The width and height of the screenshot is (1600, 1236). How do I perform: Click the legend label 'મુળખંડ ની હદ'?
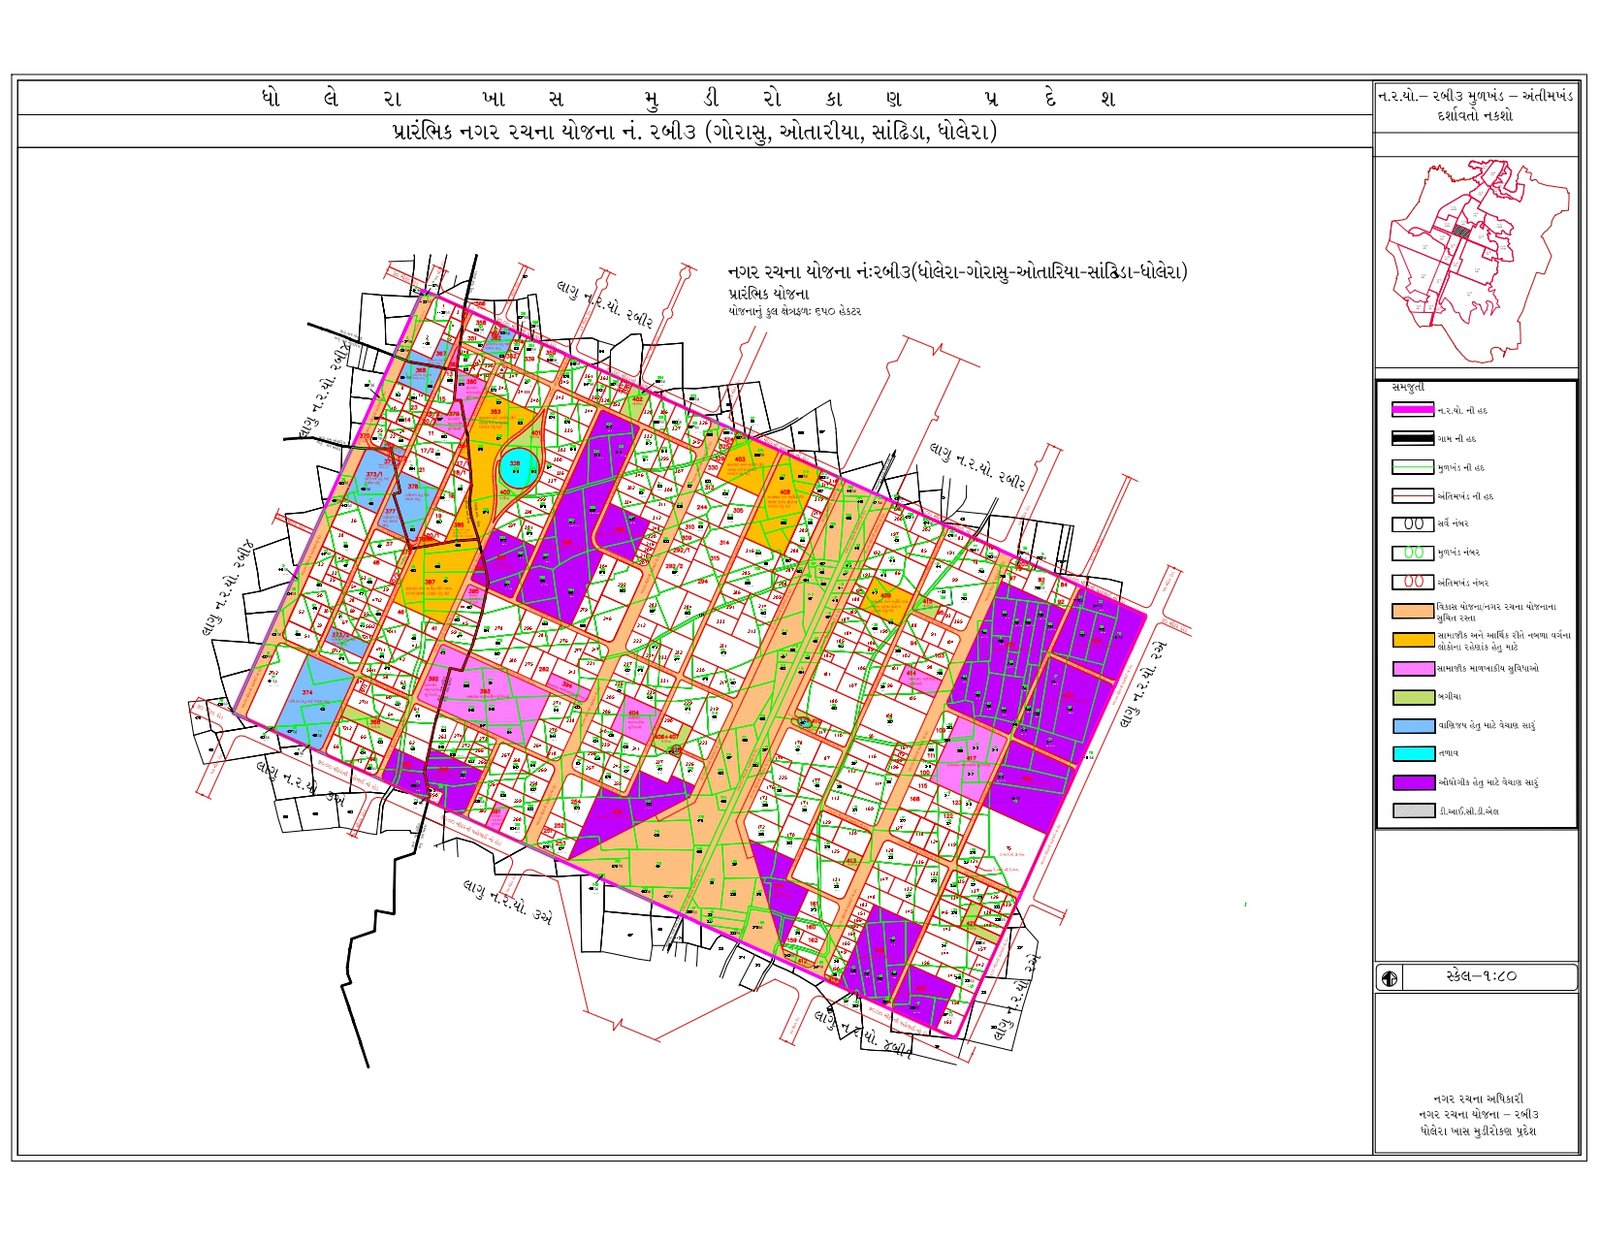[1460, 468]
